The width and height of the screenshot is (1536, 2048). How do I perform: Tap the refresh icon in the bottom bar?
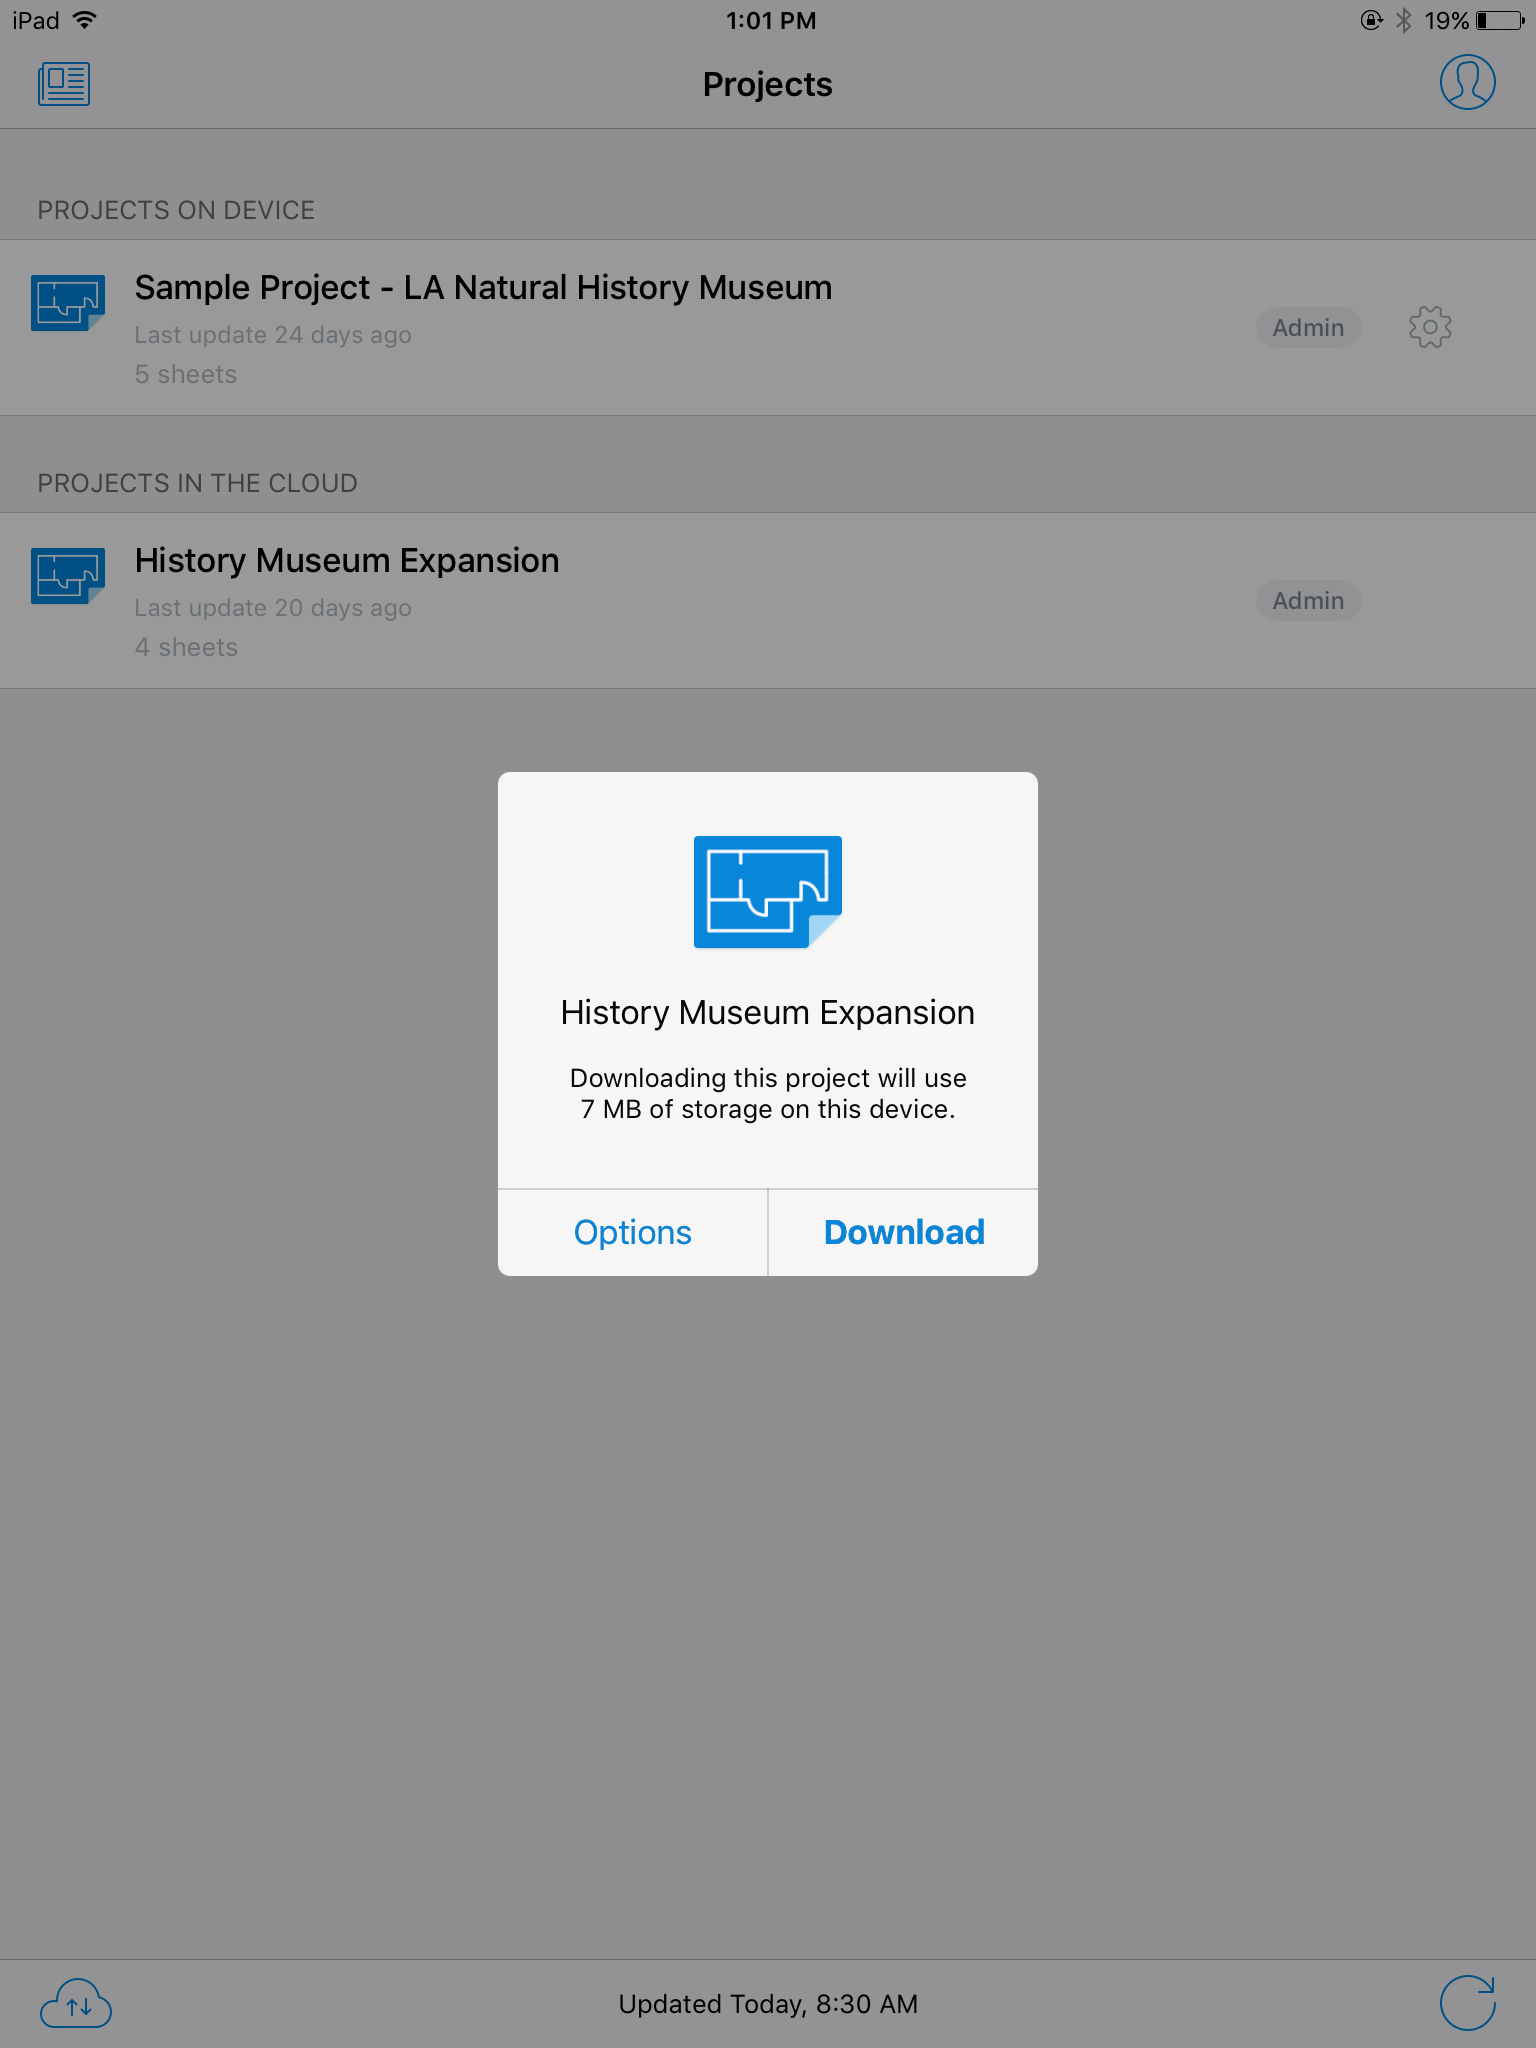pyautogui.click(x=1467, y=2002)
